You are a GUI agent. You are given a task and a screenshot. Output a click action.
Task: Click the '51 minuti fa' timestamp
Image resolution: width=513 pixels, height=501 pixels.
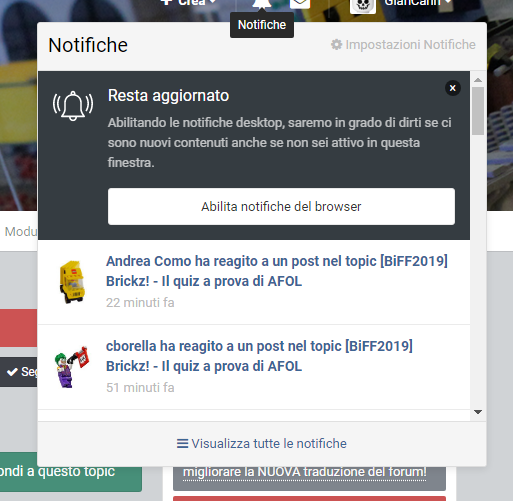(140, 388)
